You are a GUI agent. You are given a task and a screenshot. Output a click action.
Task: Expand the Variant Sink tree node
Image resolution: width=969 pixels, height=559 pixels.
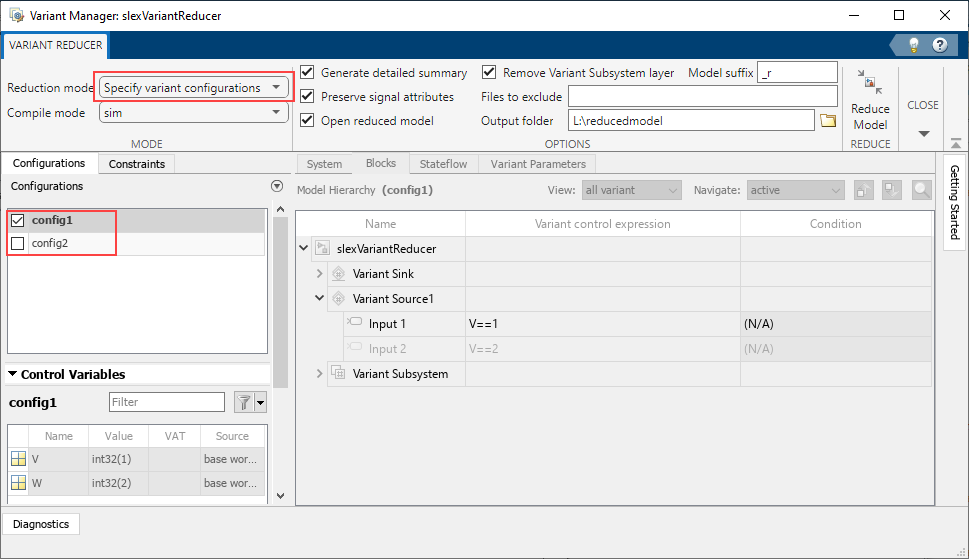tap(320, 274)
